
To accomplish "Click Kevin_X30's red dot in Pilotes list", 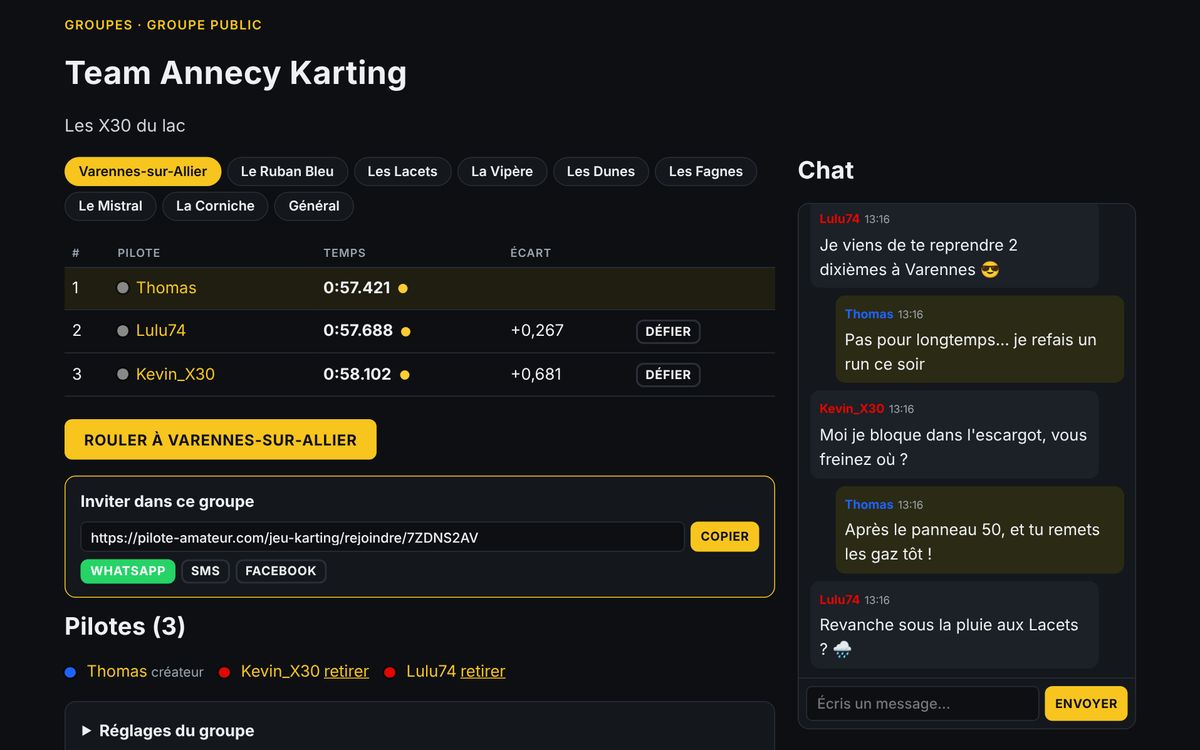I will (x=225, y=672).
